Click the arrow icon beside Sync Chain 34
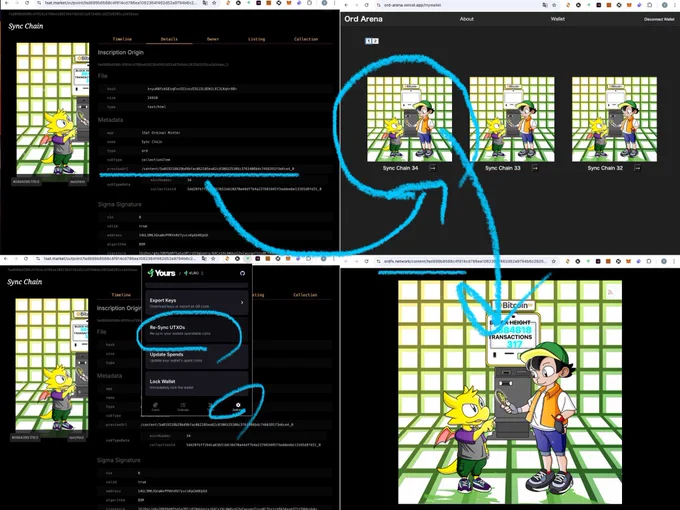 [x=432, y=168]
